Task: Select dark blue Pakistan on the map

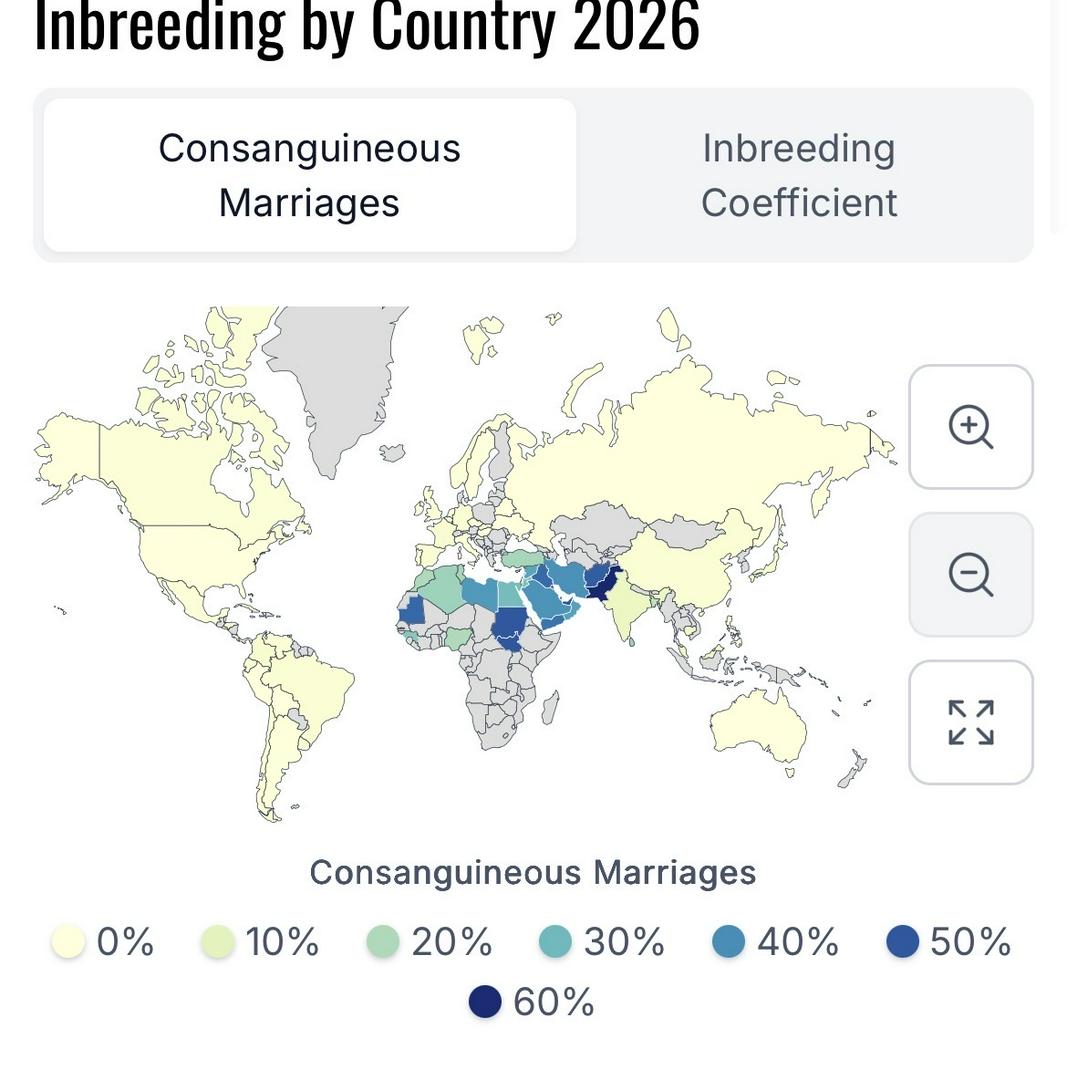Action: (602, 581)
